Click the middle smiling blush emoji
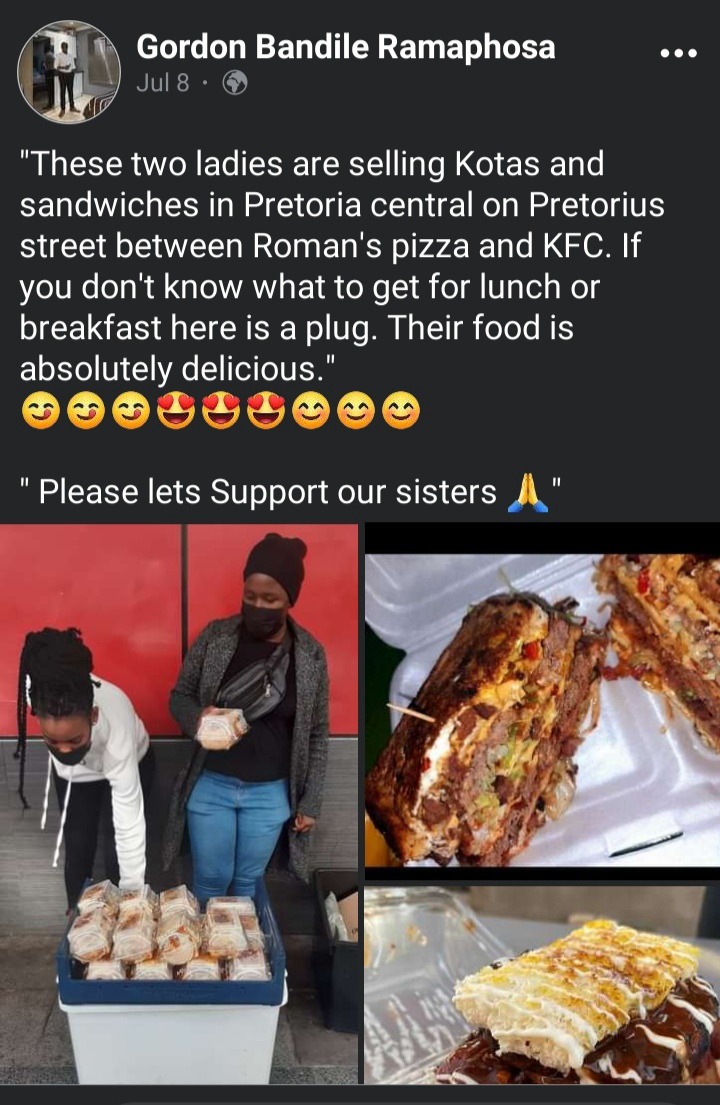This screenshot has width=720, height=1105. 356,411
